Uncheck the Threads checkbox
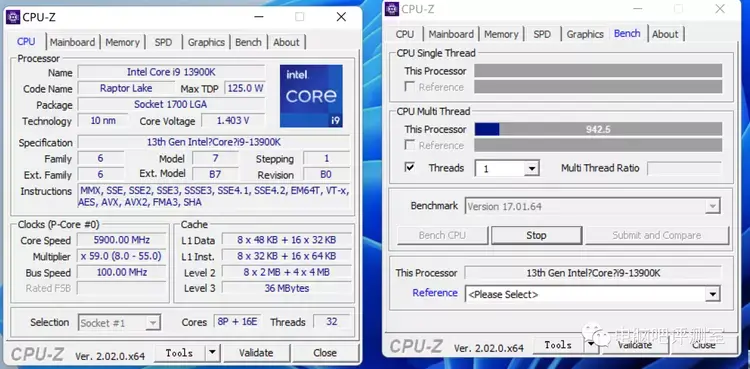 (409, 168)
